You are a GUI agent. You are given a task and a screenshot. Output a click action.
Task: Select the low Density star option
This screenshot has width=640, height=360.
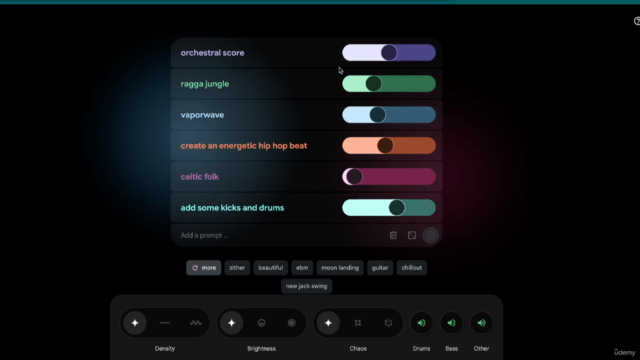(x=135, y=323)
